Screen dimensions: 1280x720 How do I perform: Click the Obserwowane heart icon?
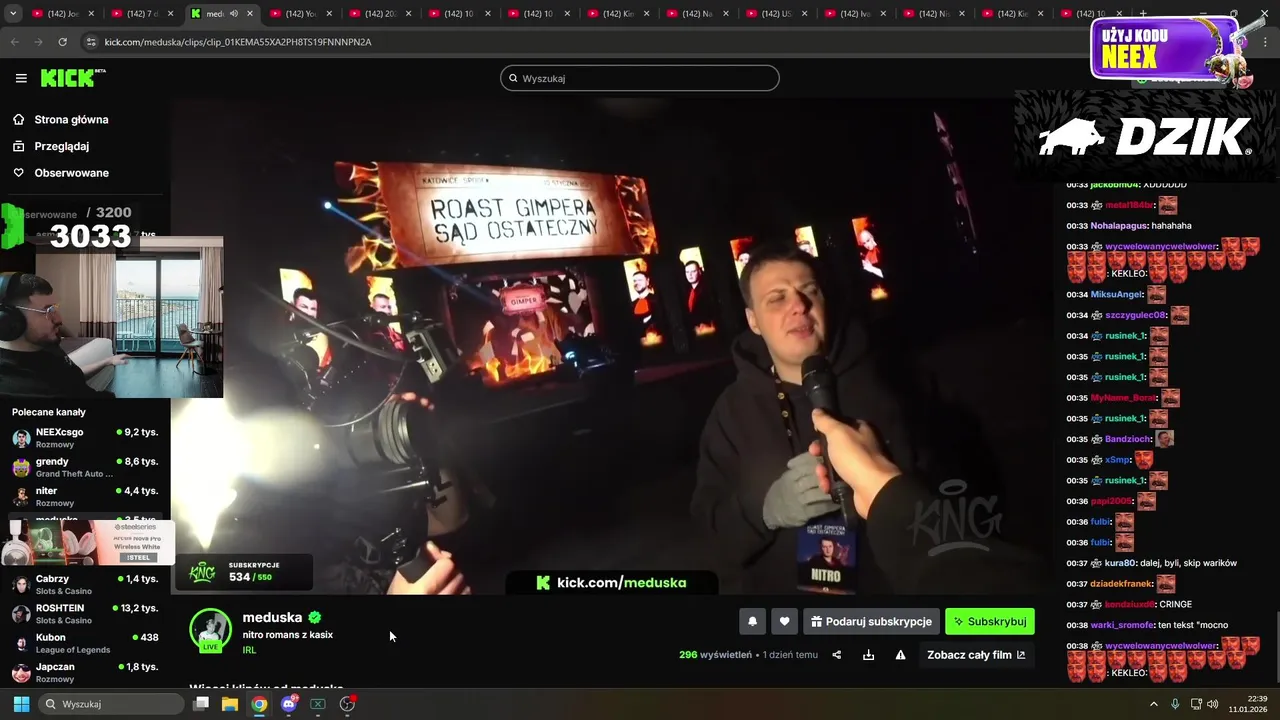point(18,173)
